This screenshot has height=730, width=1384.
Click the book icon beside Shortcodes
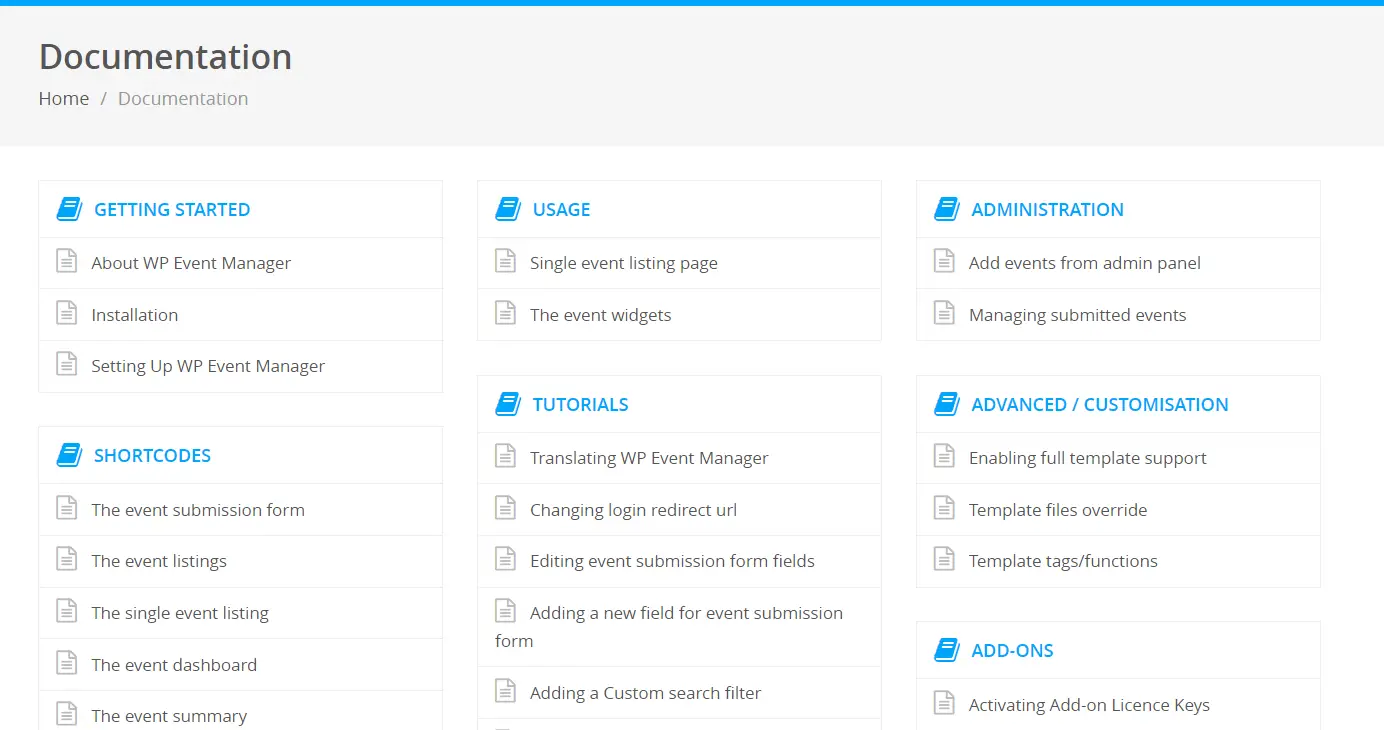pyautogui.click(x=69, y=455)
